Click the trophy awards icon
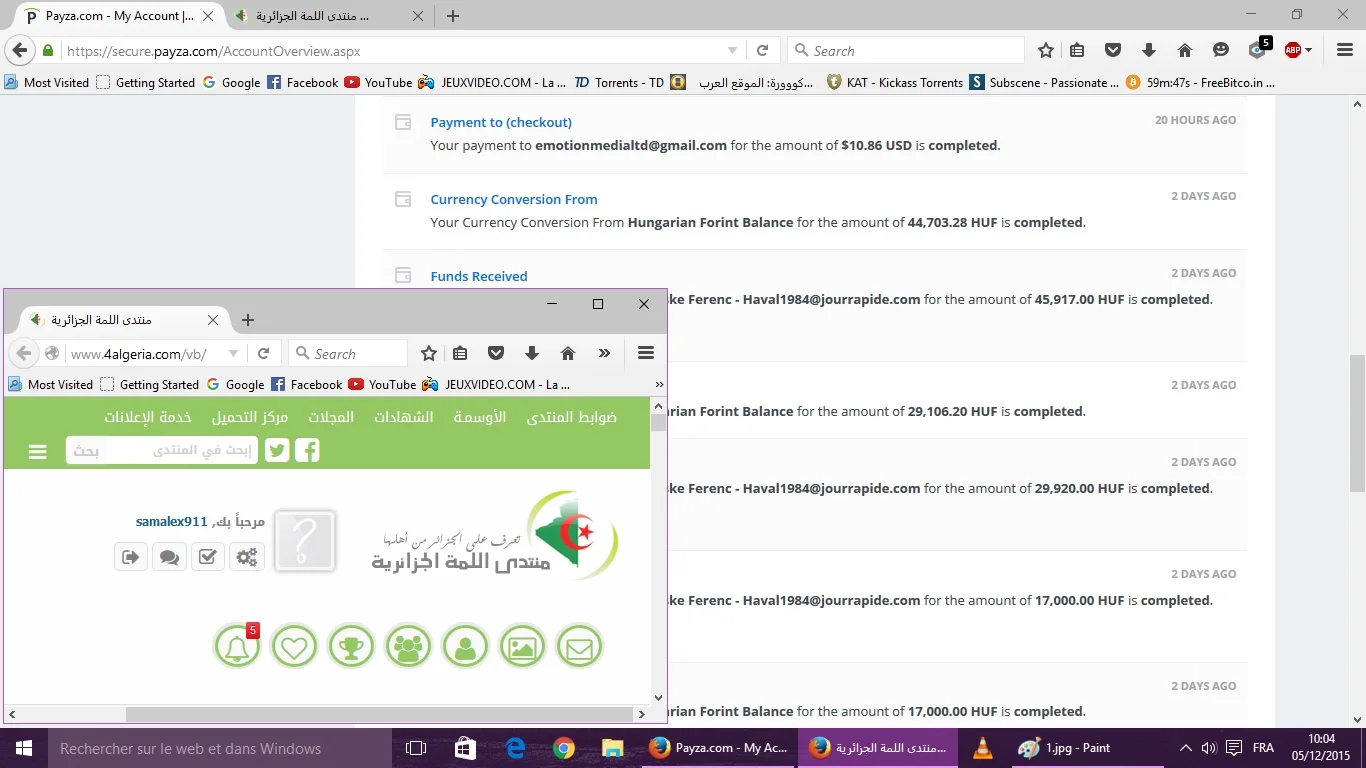1366x768 pixels. click(351, 647)
